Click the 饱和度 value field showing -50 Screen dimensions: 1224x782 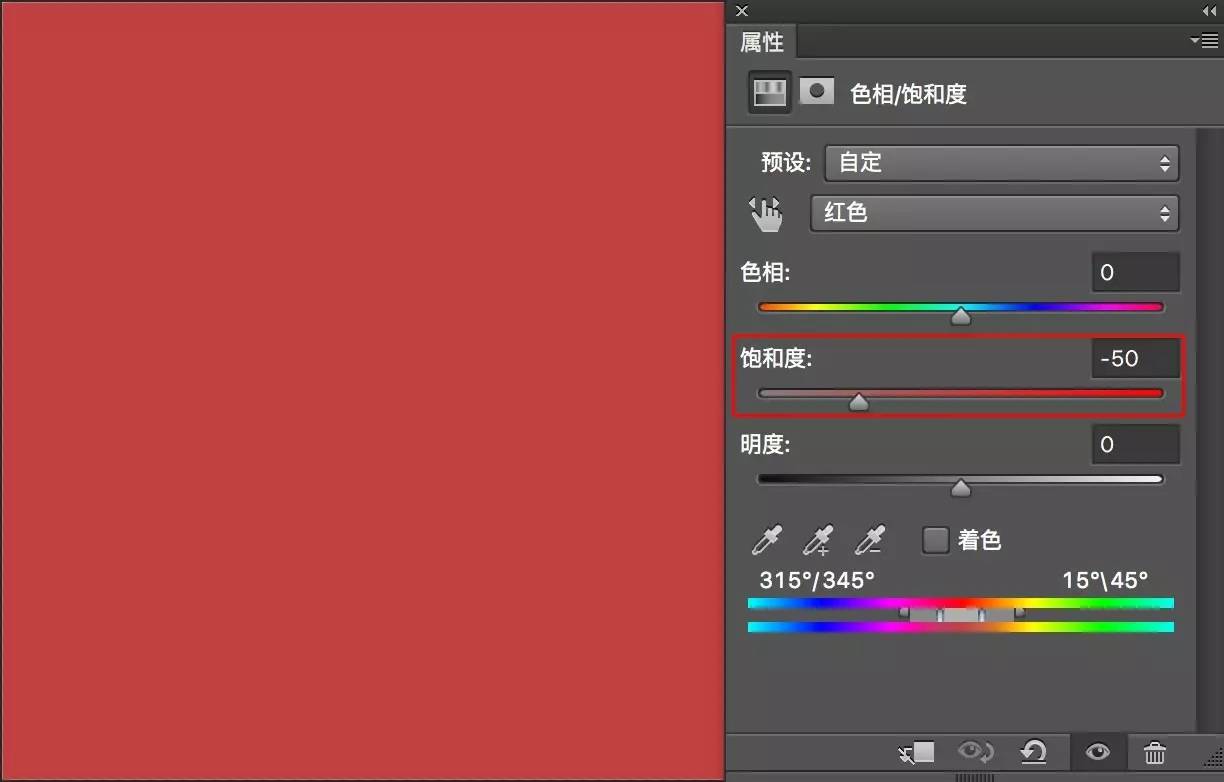[1135, 358]
